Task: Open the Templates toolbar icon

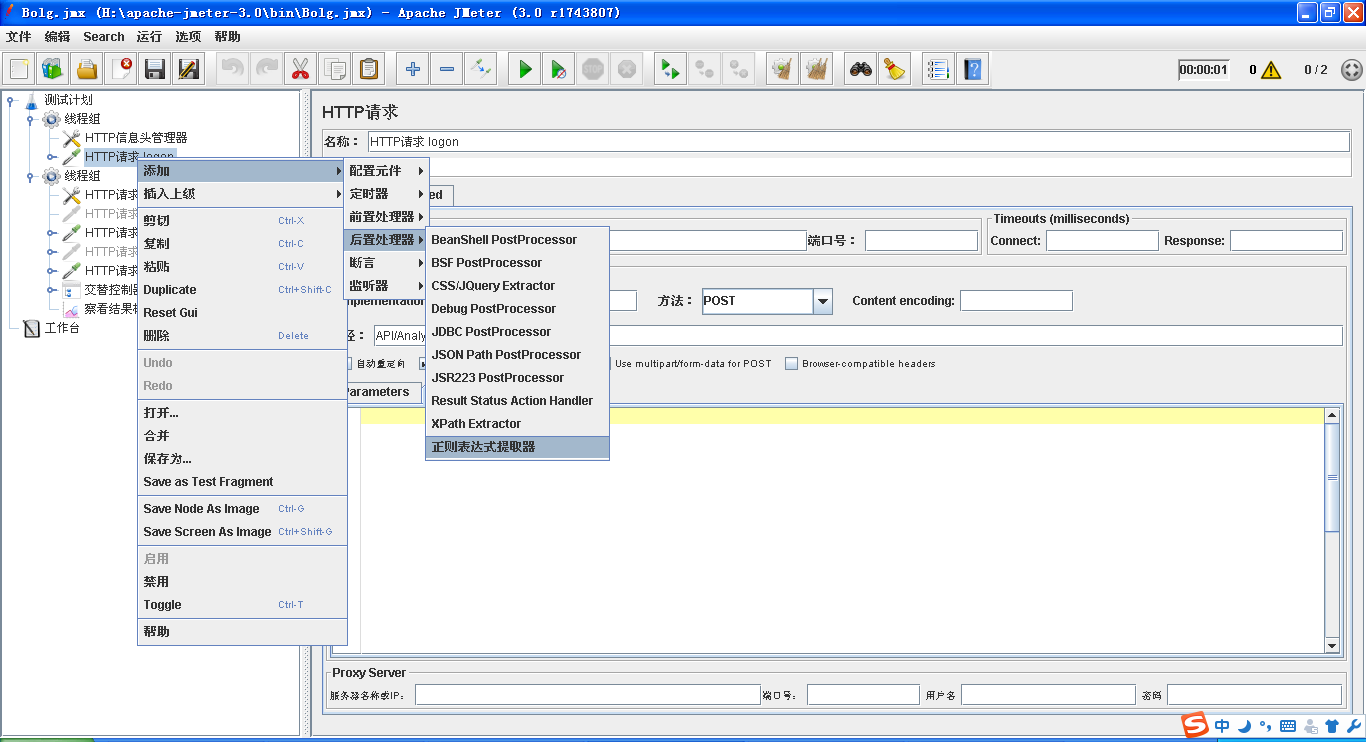Action: [x=52, y=69]
